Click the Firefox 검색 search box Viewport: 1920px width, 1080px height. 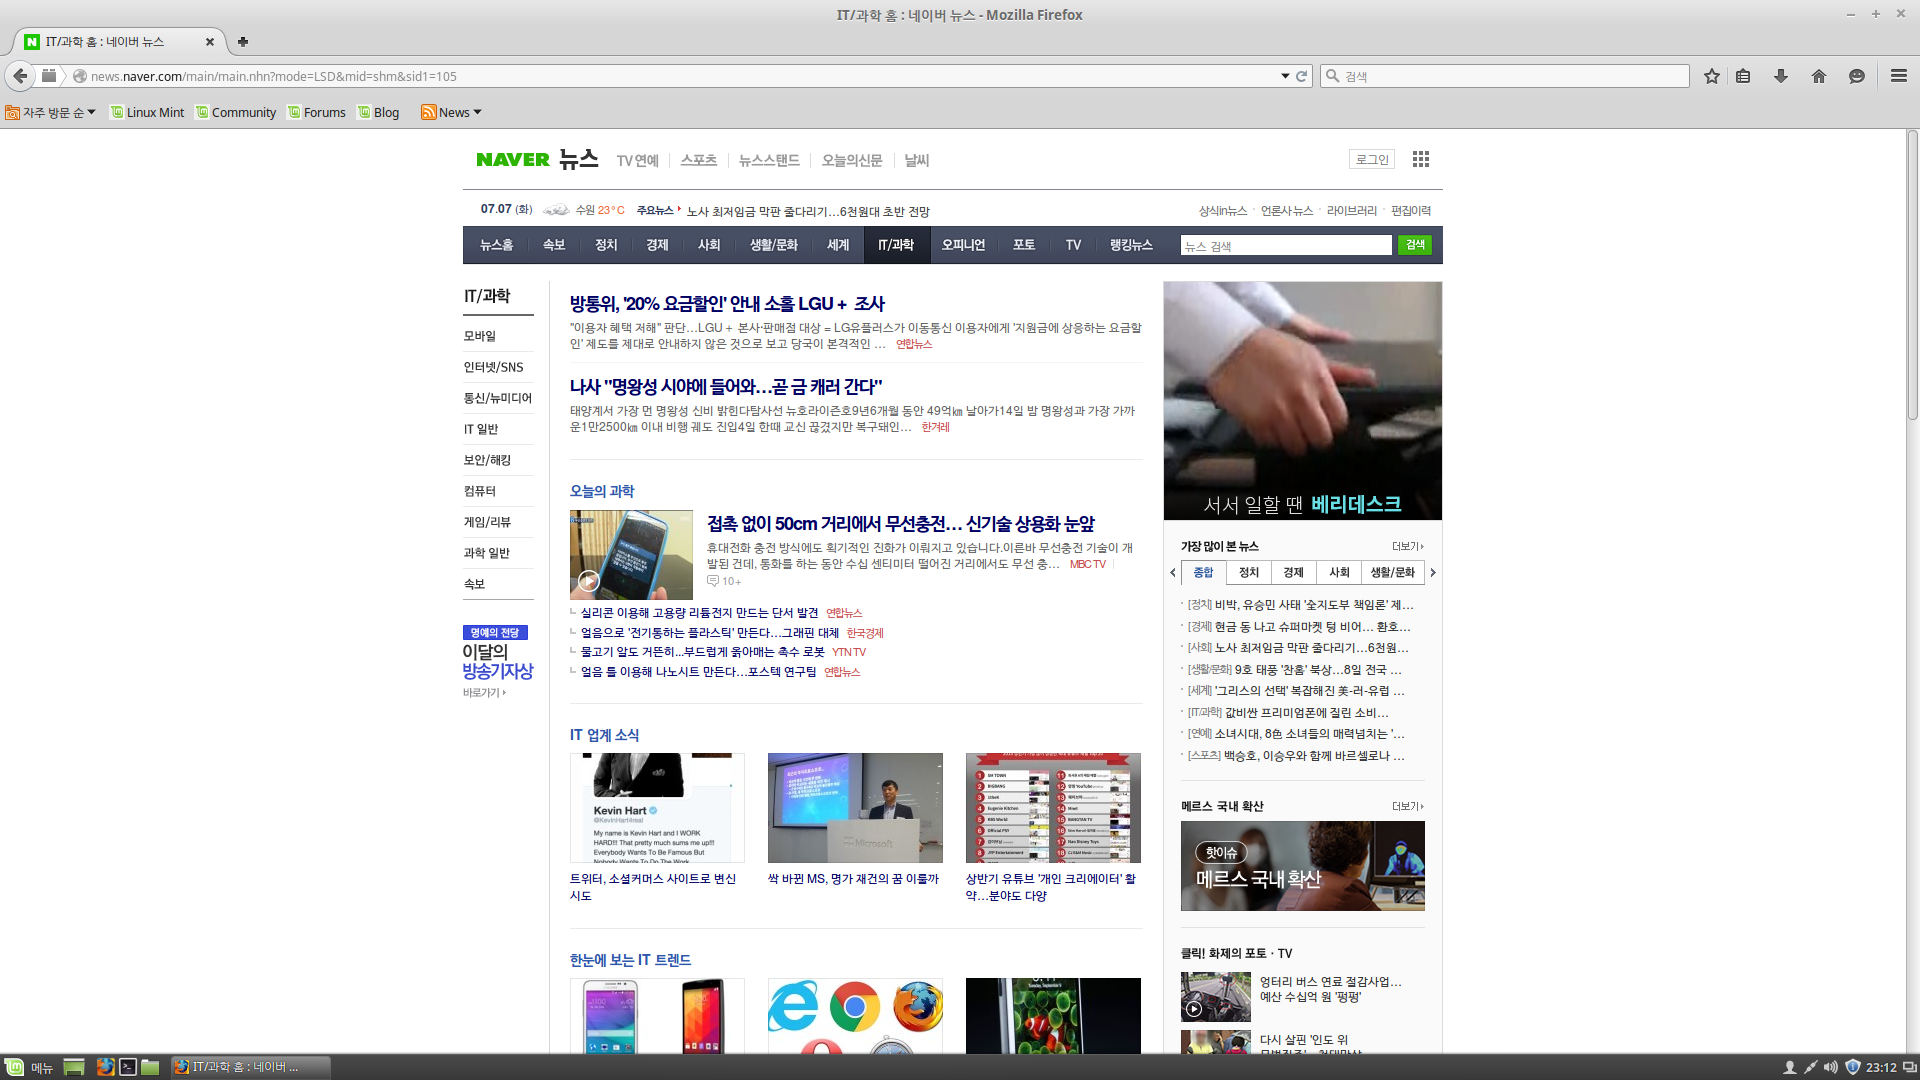1506,76
